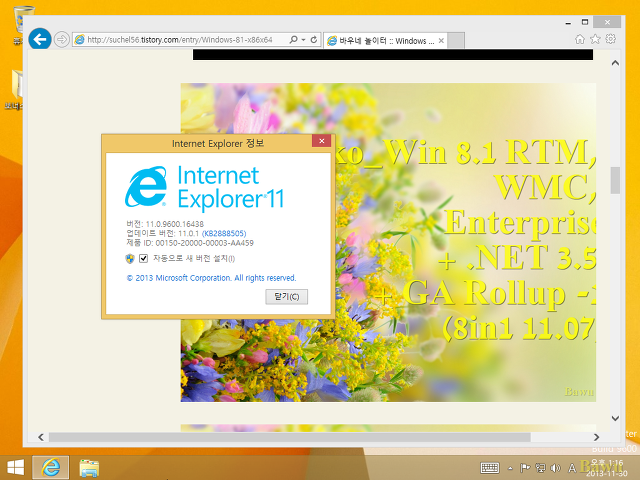Go back using the blue back arrow

40,39
